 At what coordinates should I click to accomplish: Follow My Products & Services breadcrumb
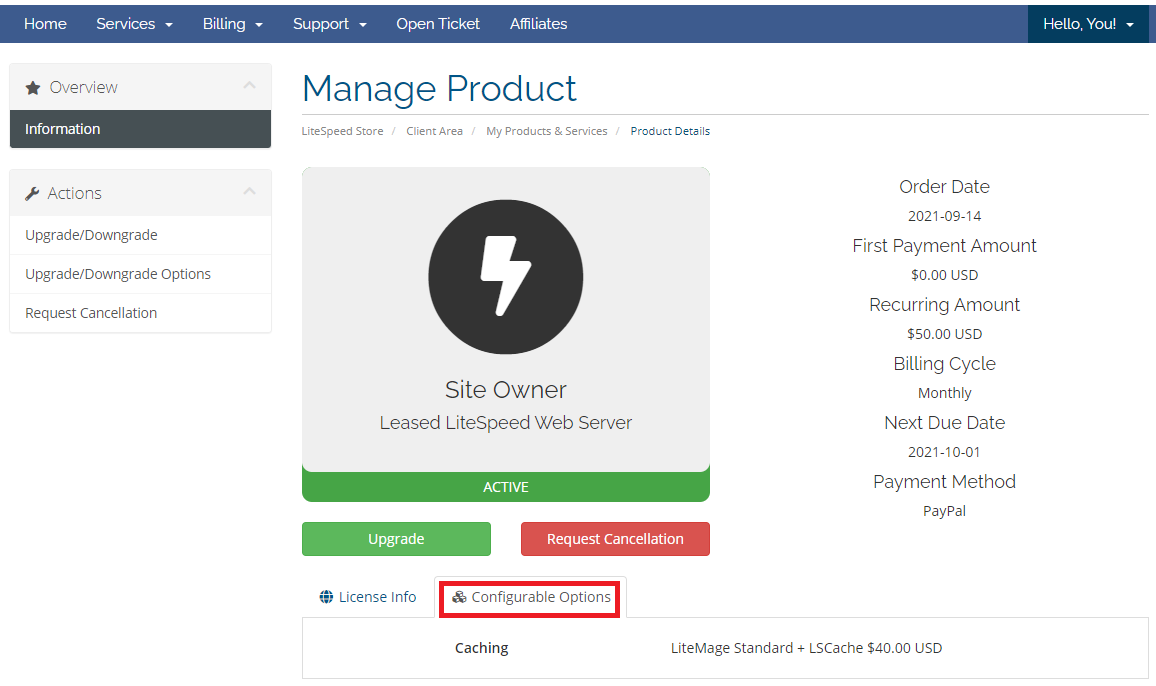point(546,131)
